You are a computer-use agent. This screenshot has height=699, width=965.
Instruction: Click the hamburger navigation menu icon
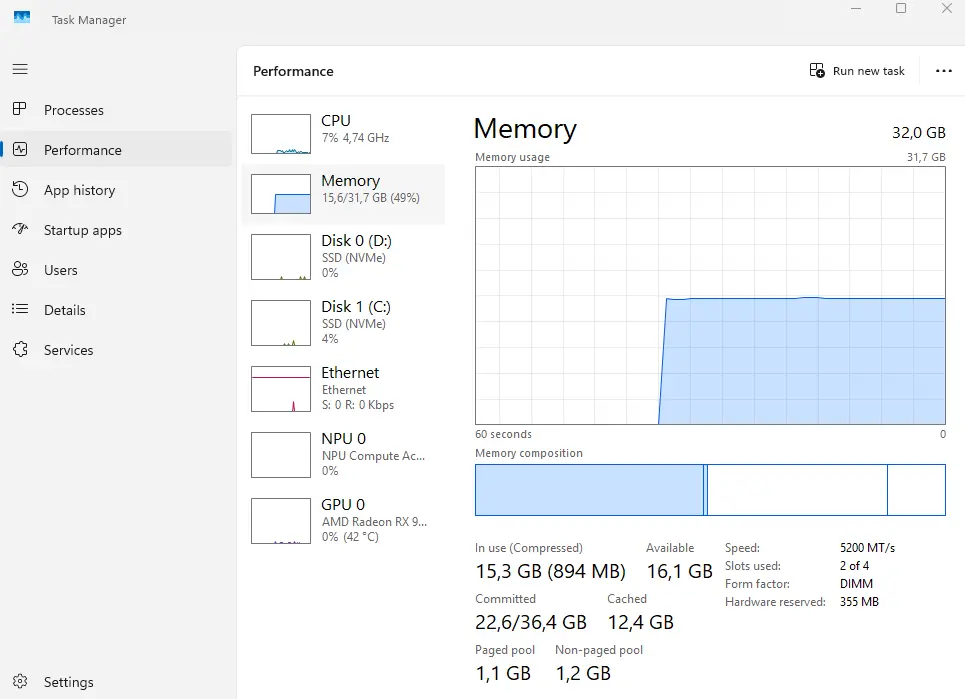(x=20, y=69)
